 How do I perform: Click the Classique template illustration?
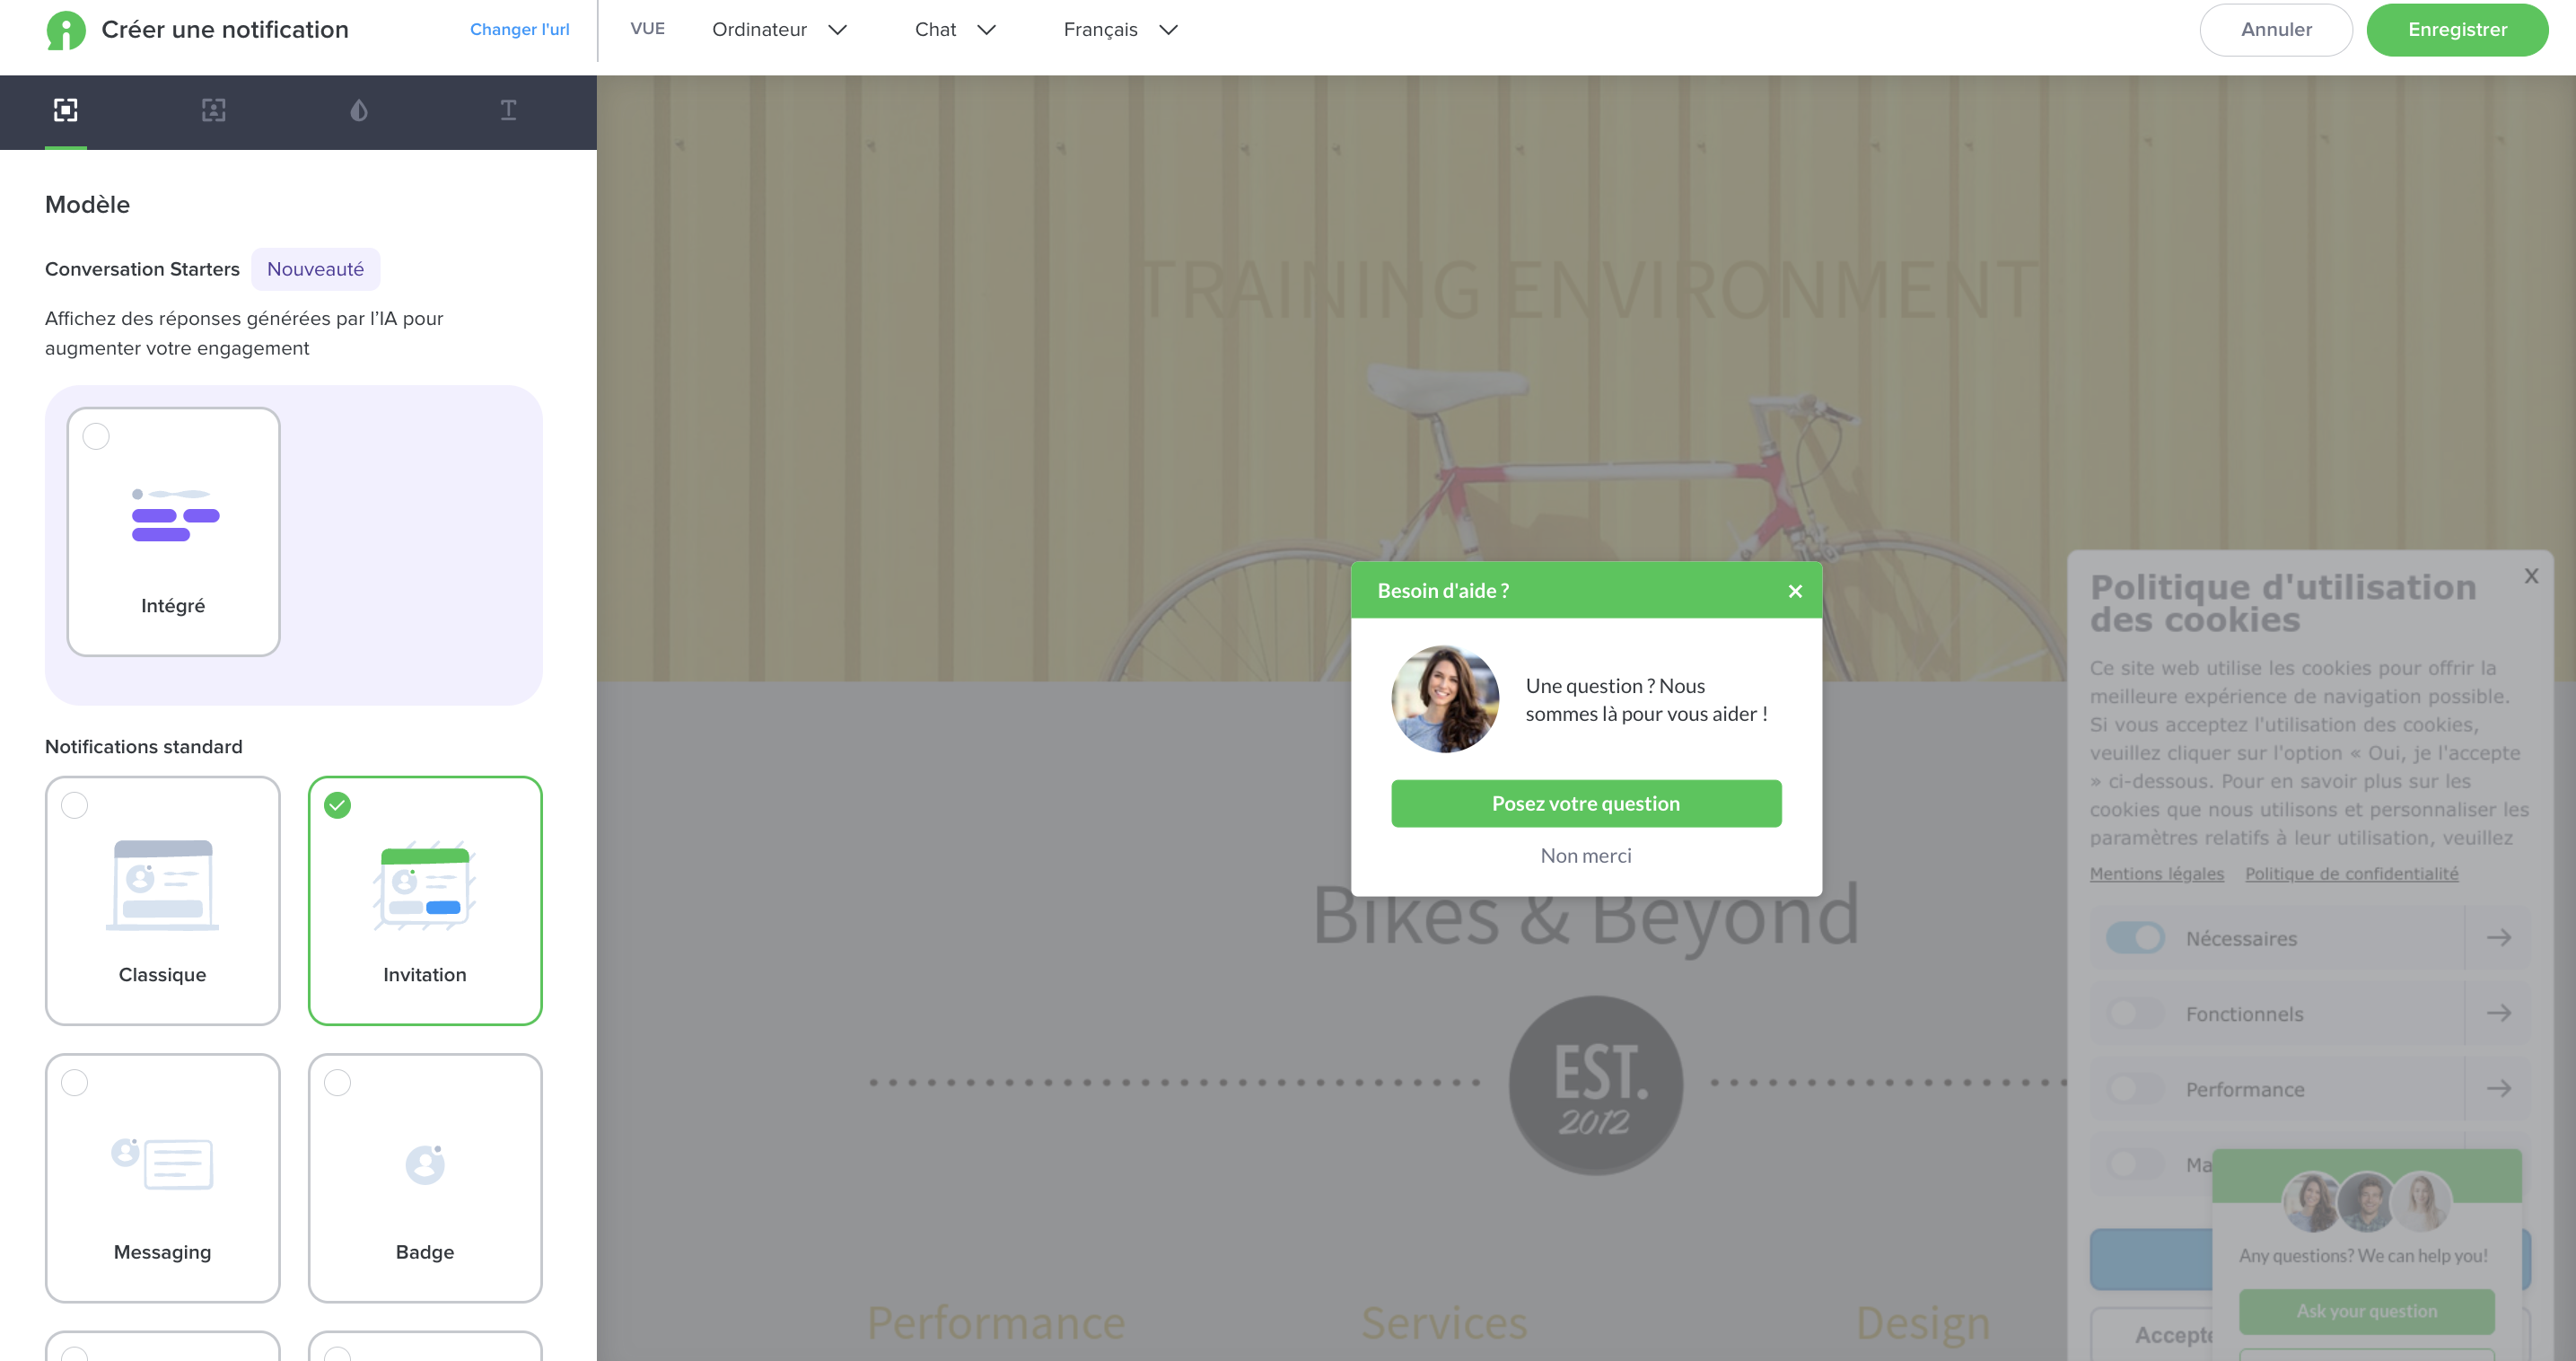pyautogui.click(x=162, y=885)
